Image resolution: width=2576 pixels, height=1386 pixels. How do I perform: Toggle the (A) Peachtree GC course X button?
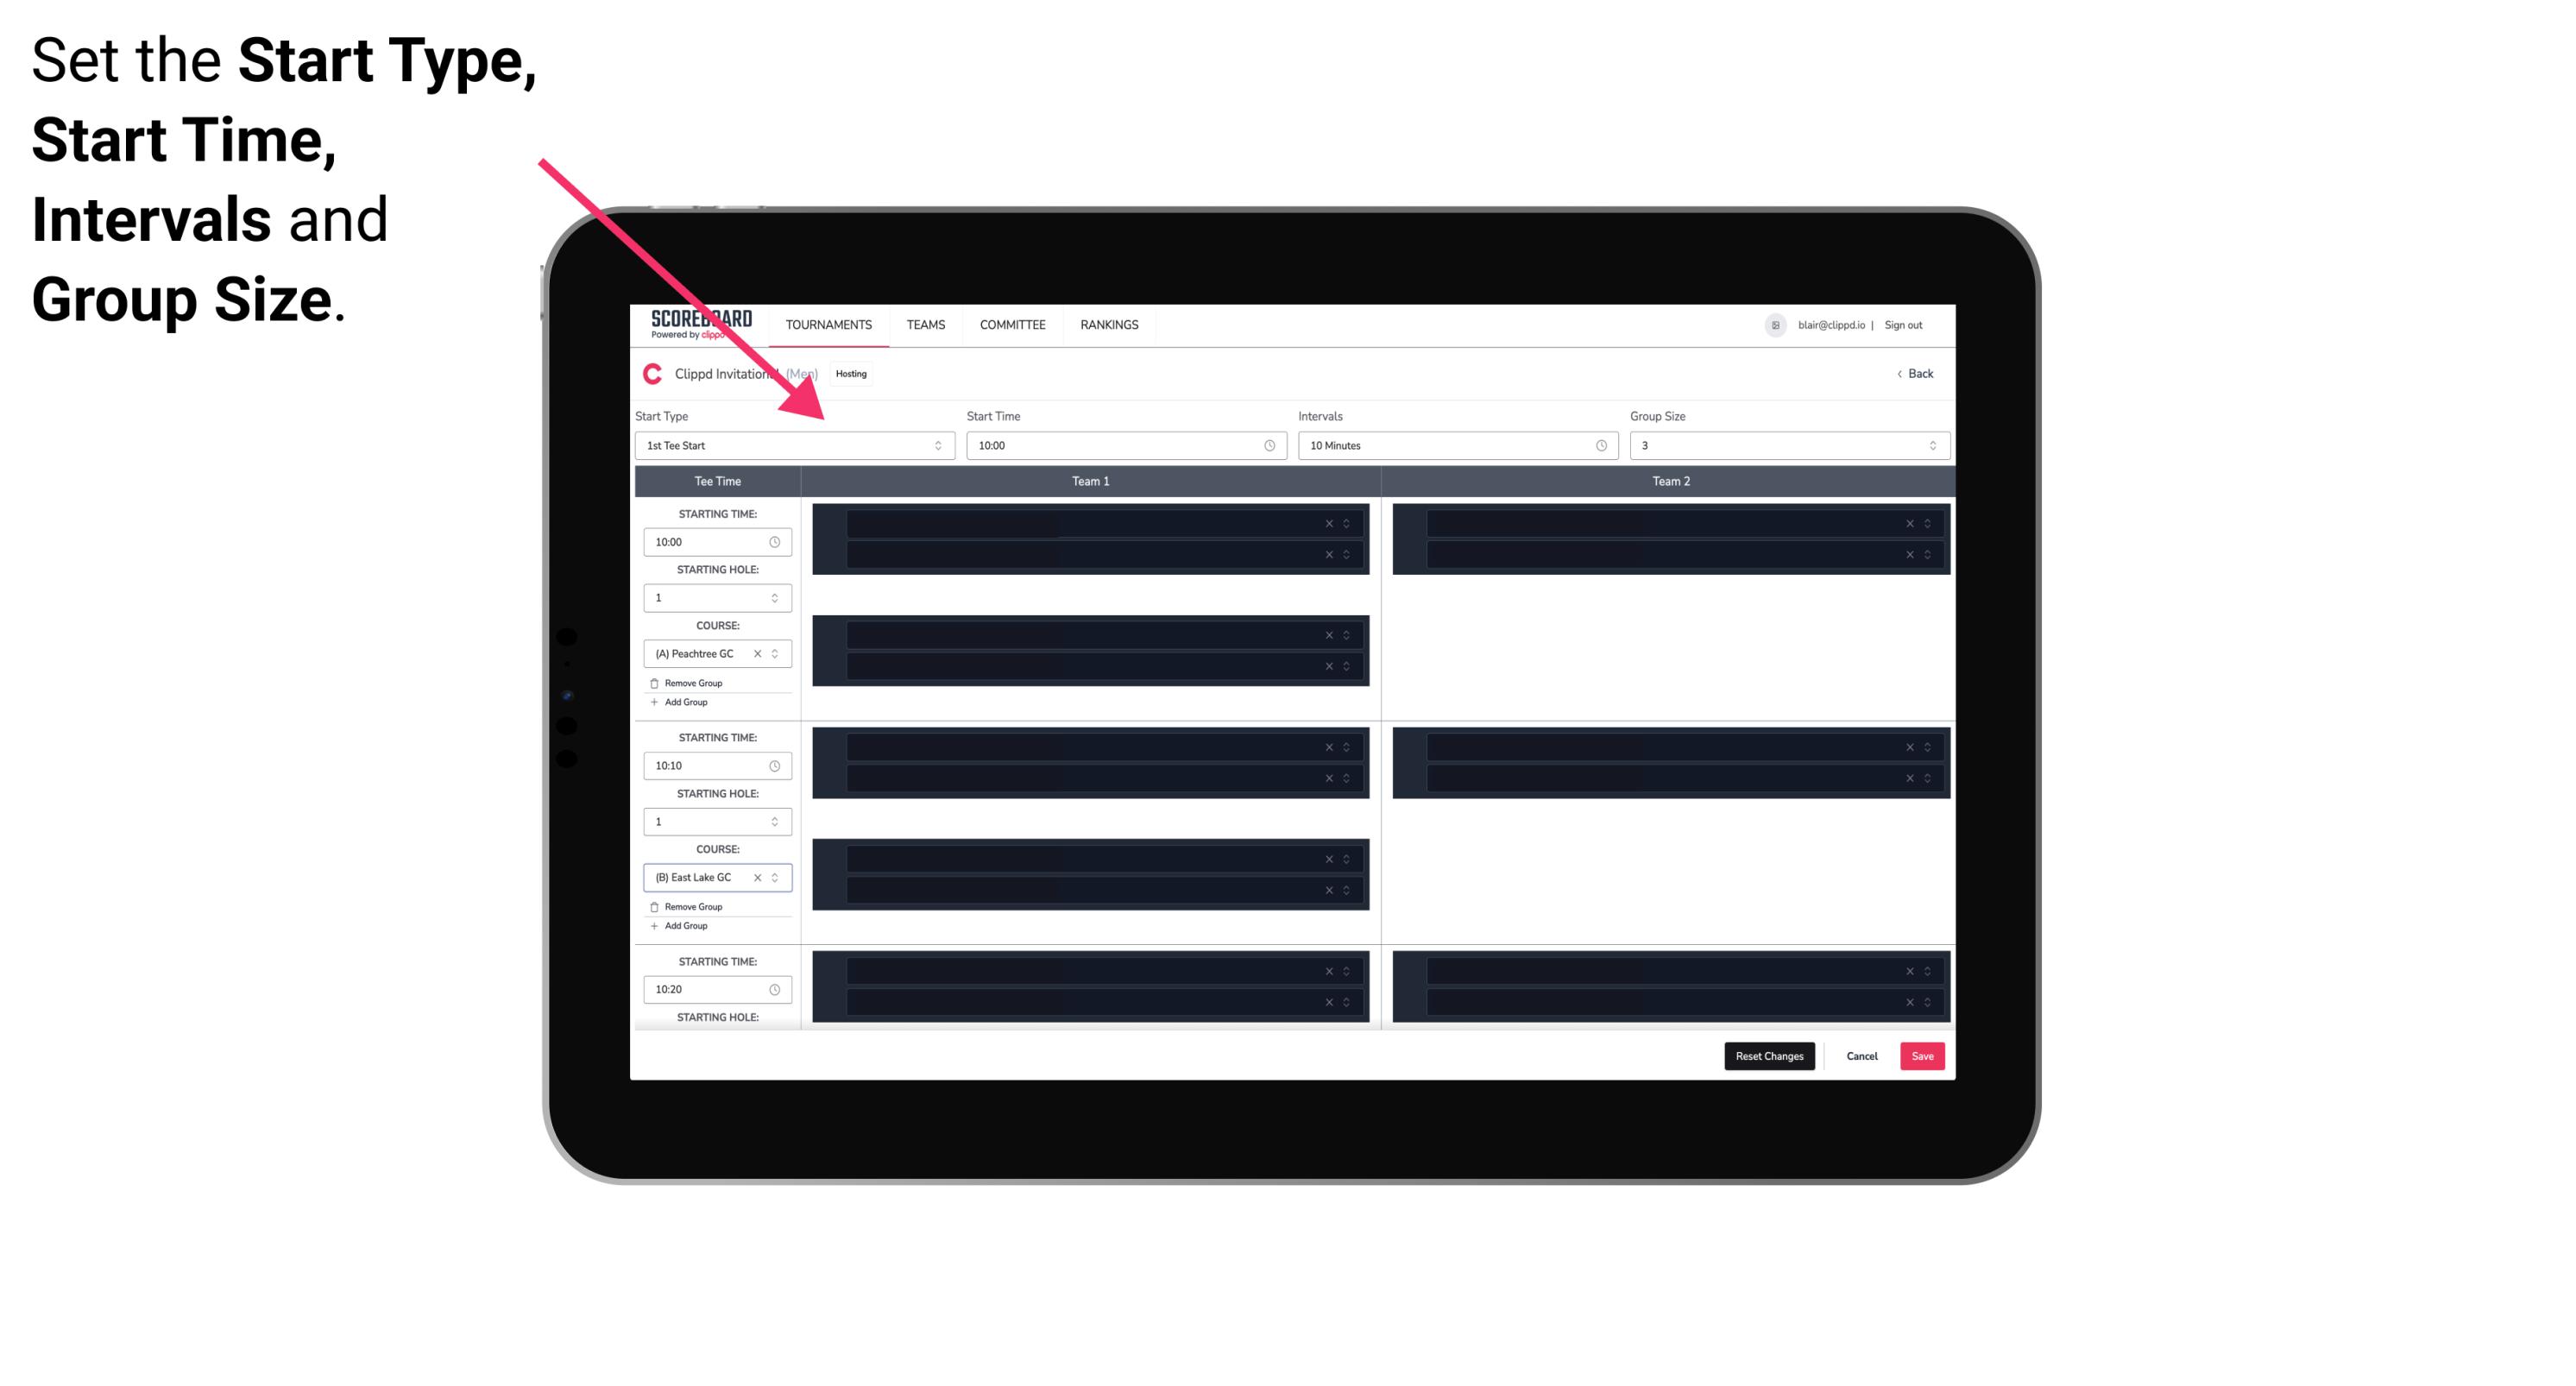(x=753, y=654)
